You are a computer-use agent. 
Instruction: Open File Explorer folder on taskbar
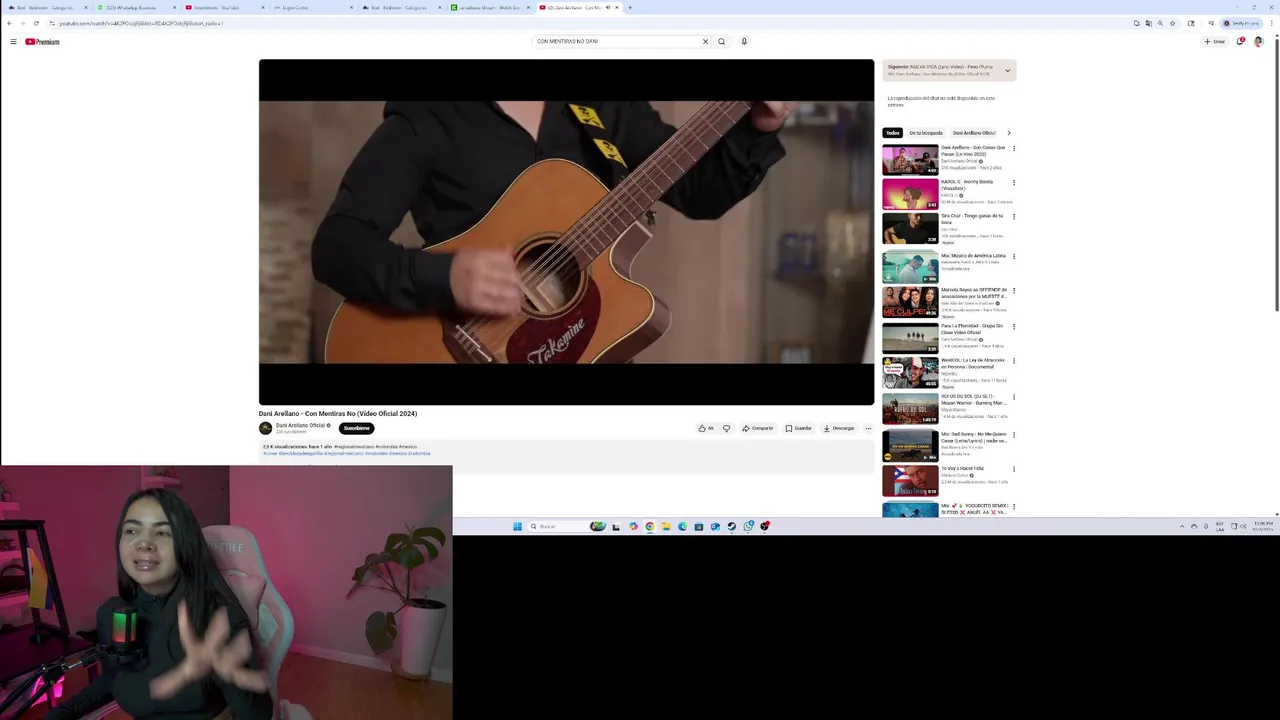[666, 526]
